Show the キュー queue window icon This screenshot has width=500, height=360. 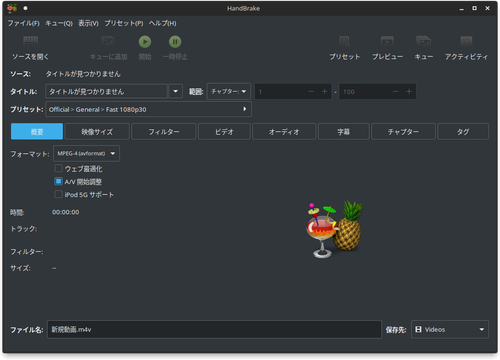[423, 41]
